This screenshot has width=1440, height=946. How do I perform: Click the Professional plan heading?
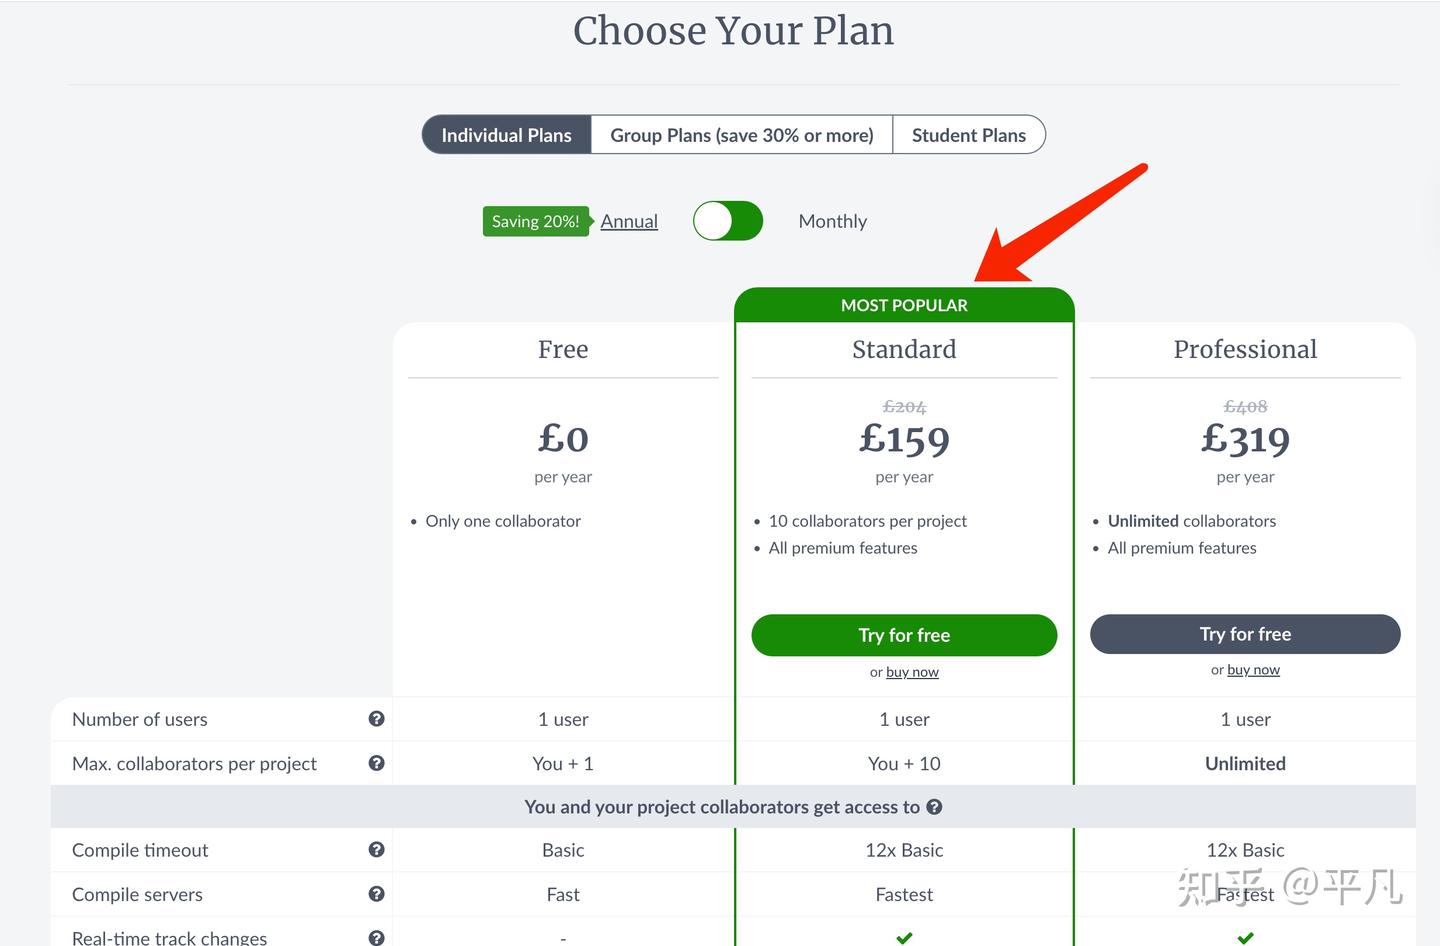tap(1245, 349)
